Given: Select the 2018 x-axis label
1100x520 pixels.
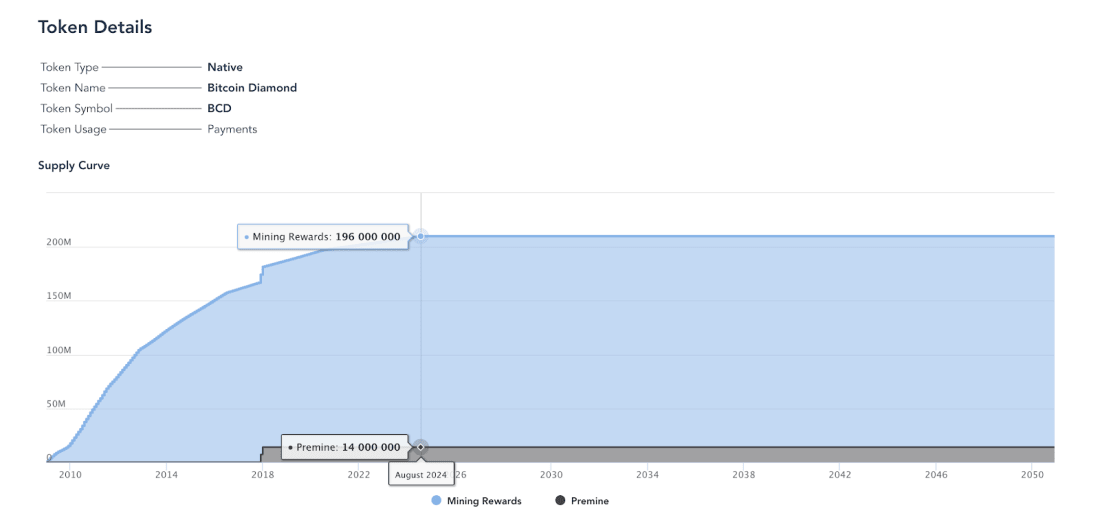Looking at the screenshot, I should 263,474.
